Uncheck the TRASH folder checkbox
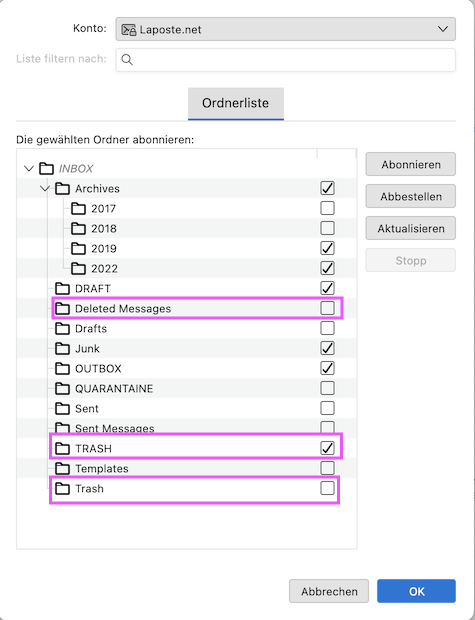 tap(327, 448)
